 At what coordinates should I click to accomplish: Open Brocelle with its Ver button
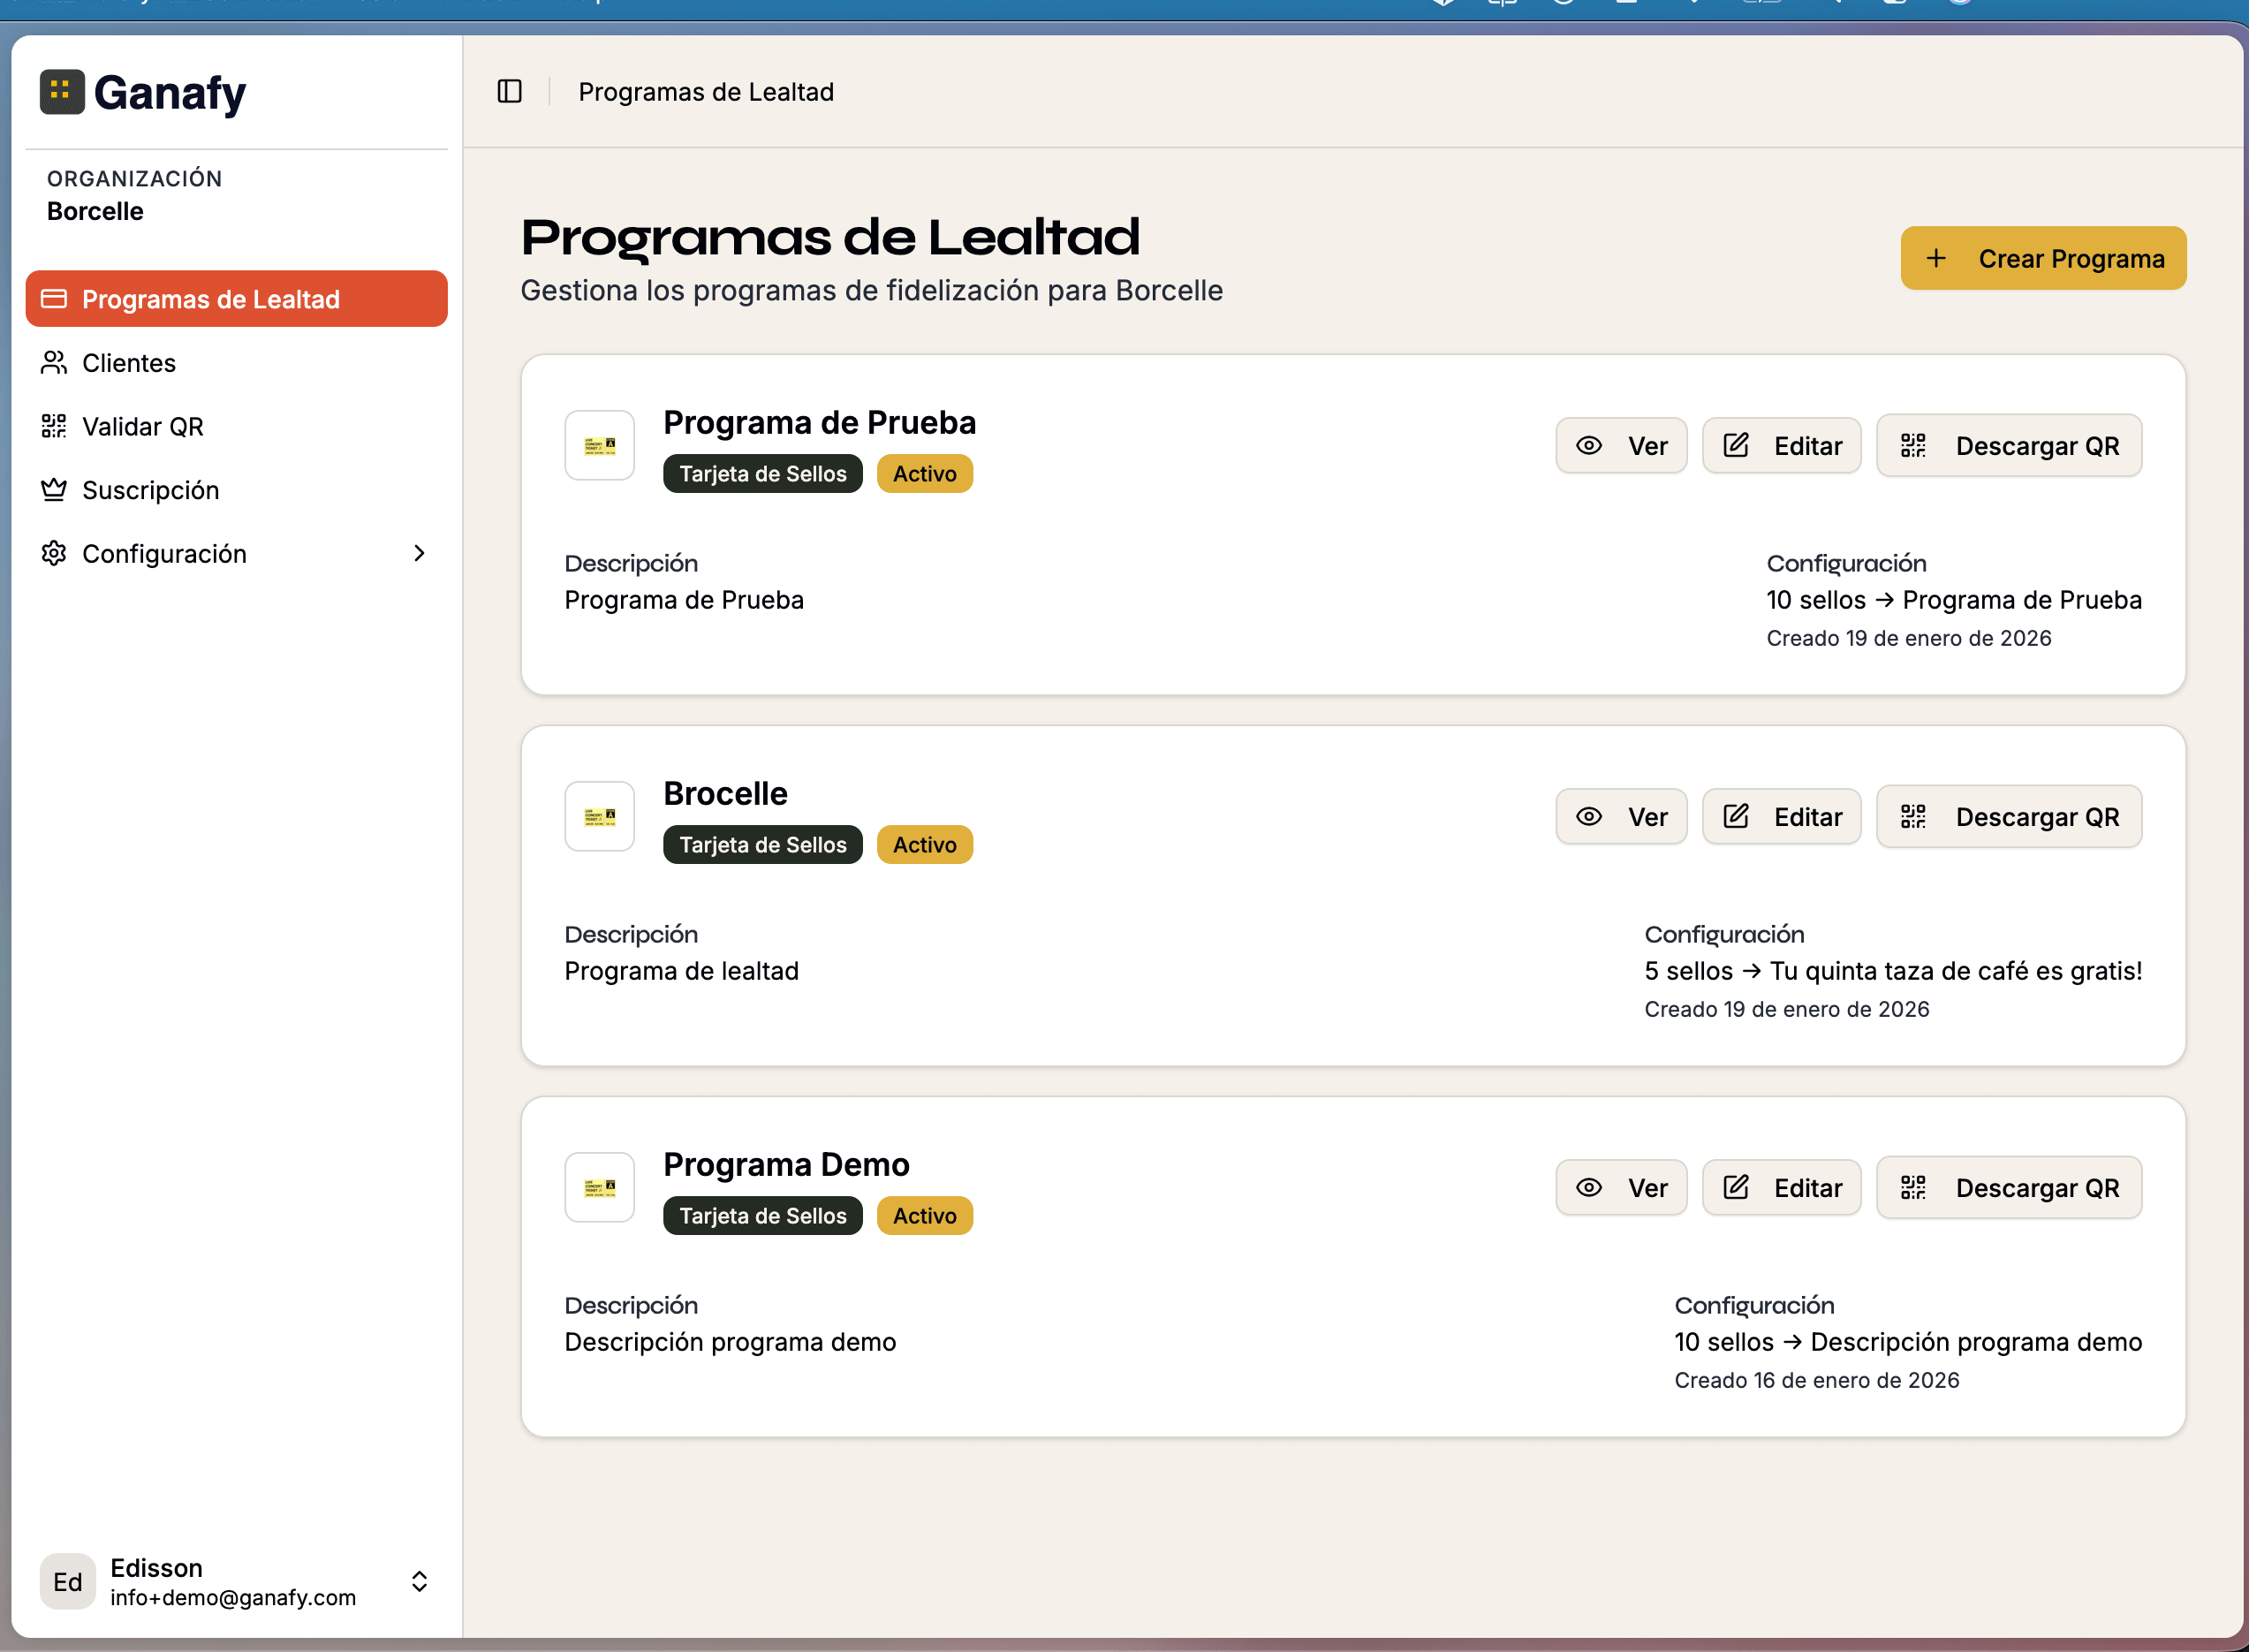(1621, 816)
